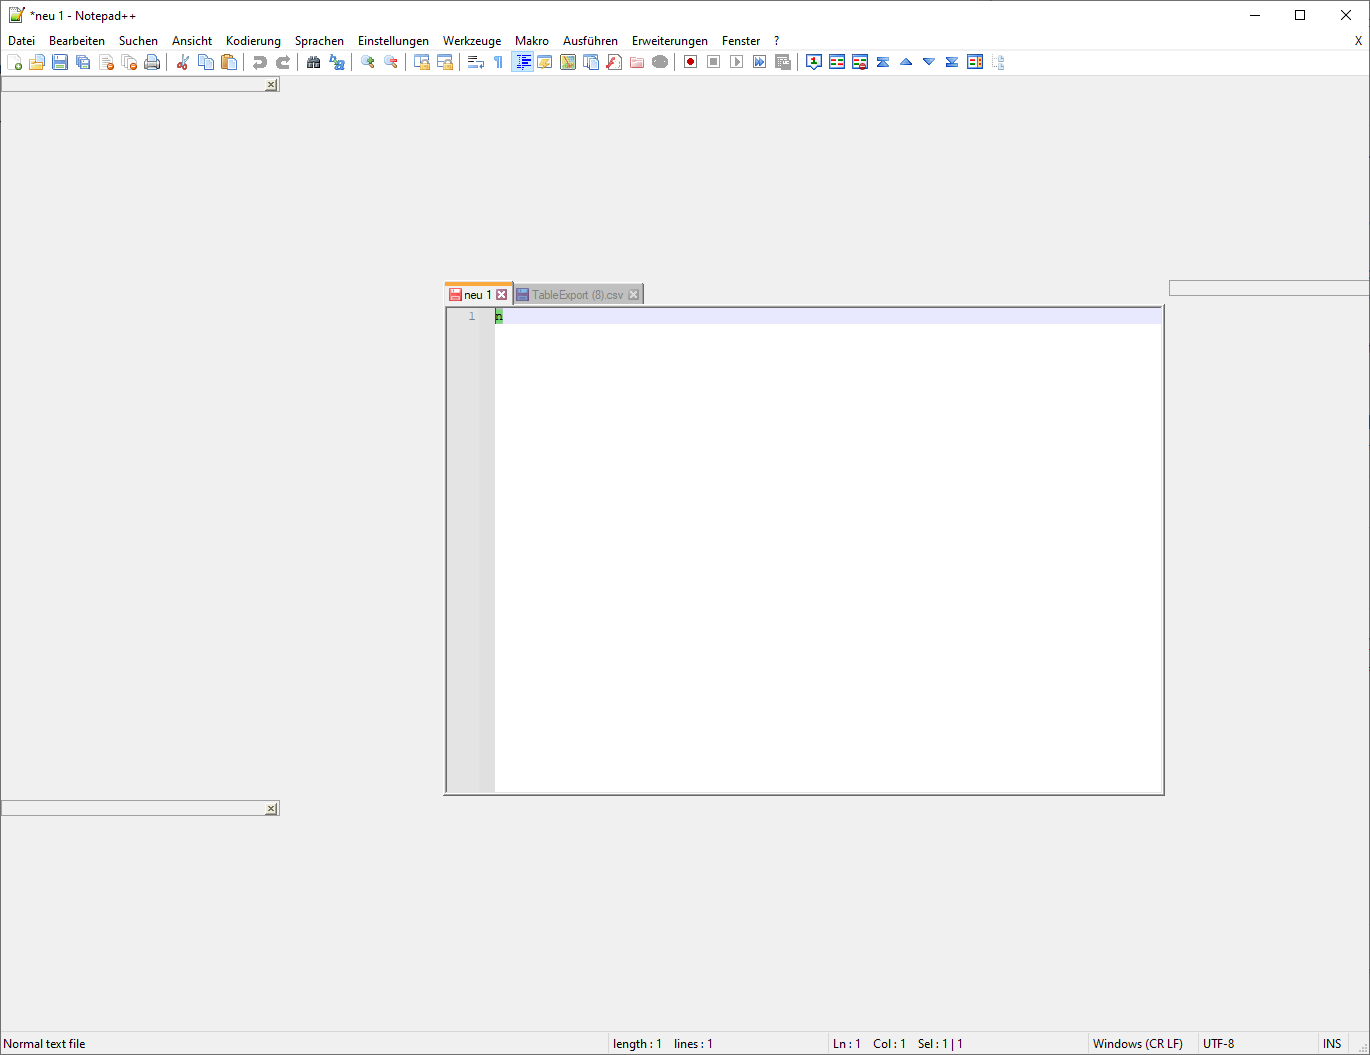The width and height of the screenshot is (1370, 1055).
Task: Click the Compare files toolbar icon
Action: pos(837,62)
